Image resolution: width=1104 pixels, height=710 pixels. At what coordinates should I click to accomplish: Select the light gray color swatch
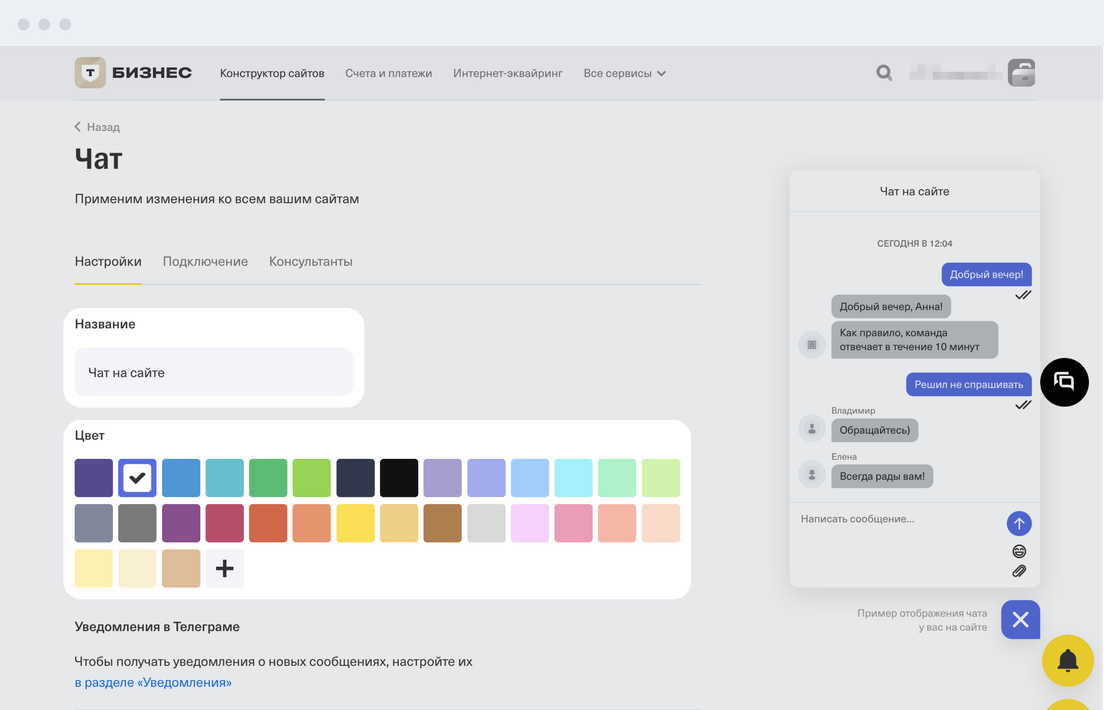[487, 523]
